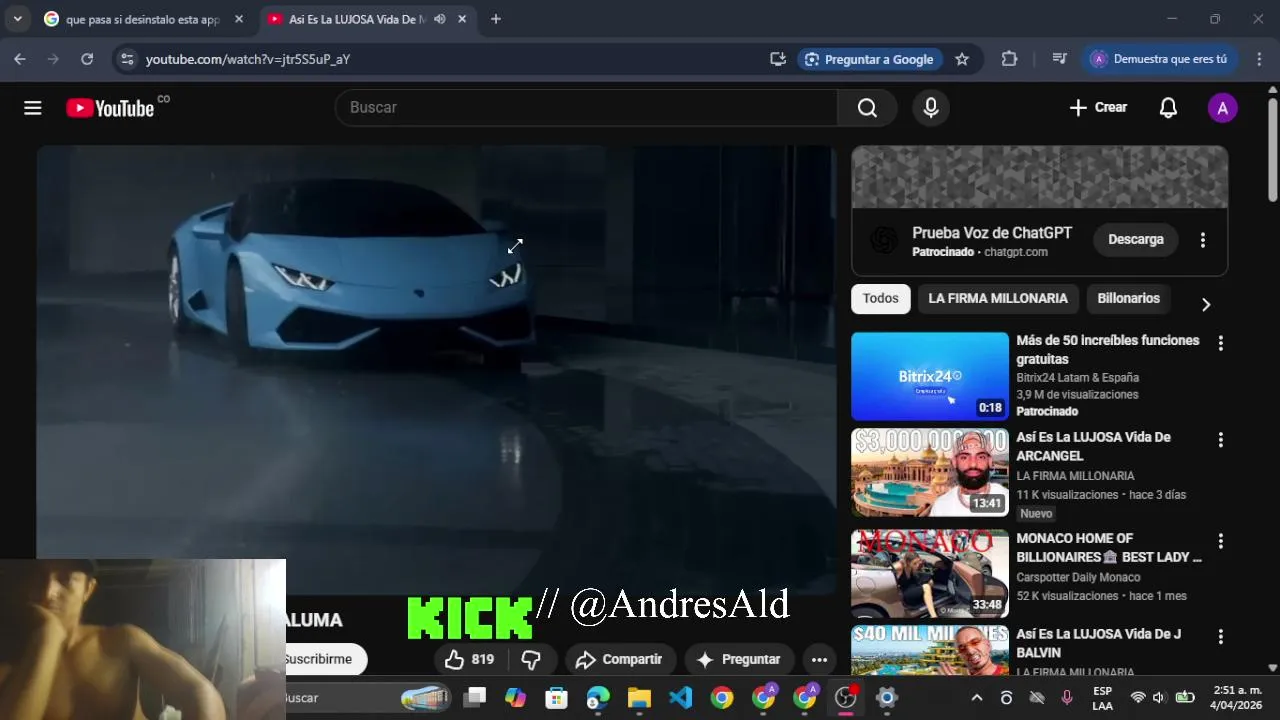Open Settings gear from taskbar
This screenshot has width=1280, height=720.
coord(887,697)
